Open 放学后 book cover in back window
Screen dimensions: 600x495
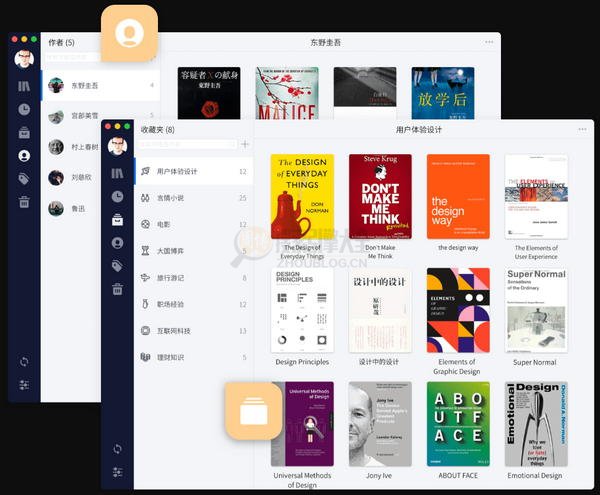tap(443, 93)
